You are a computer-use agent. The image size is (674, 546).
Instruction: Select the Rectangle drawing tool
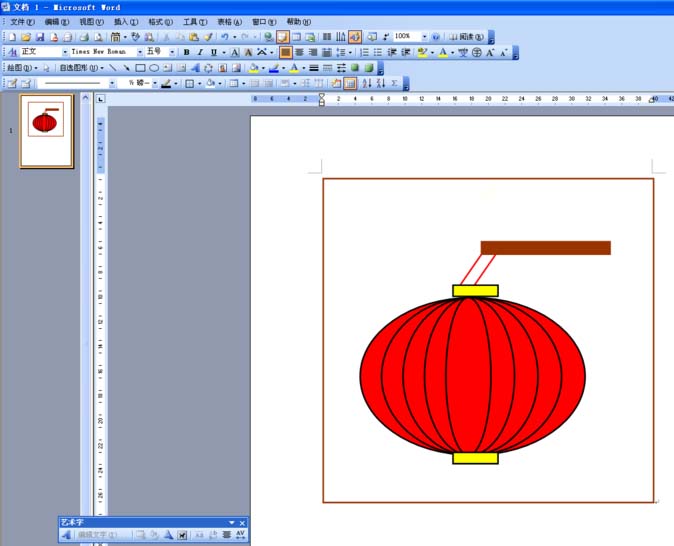(140, 68)
